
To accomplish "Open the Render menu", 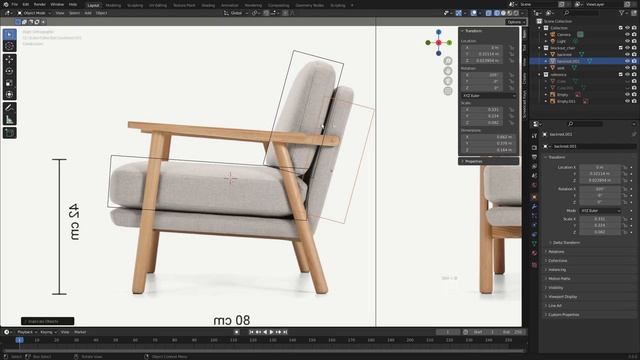I will coord(40,4).
